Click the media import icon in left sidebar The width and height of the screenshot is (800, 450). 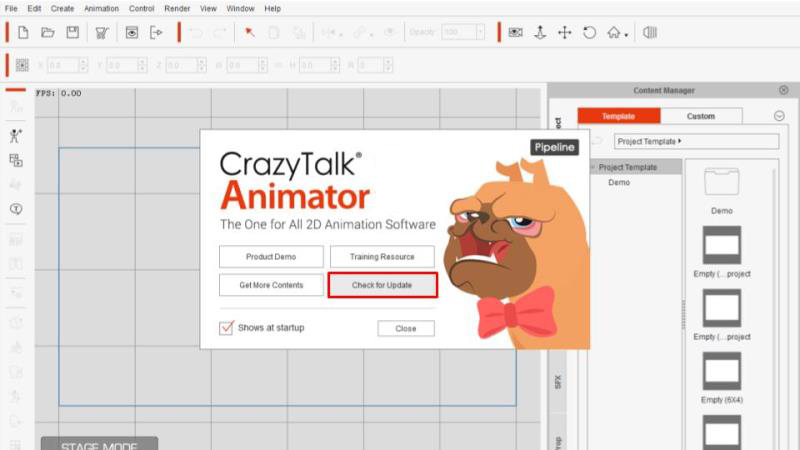(16, 160)
